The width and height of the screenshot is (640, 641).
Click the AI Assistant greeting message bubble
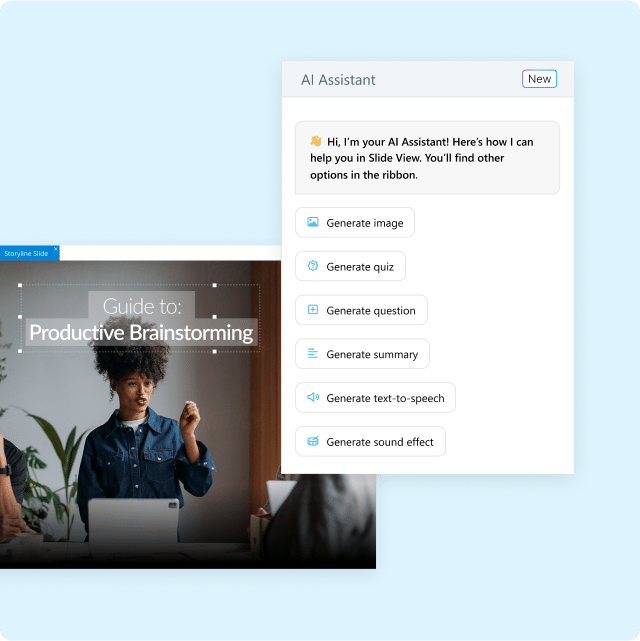coord(427,158)
